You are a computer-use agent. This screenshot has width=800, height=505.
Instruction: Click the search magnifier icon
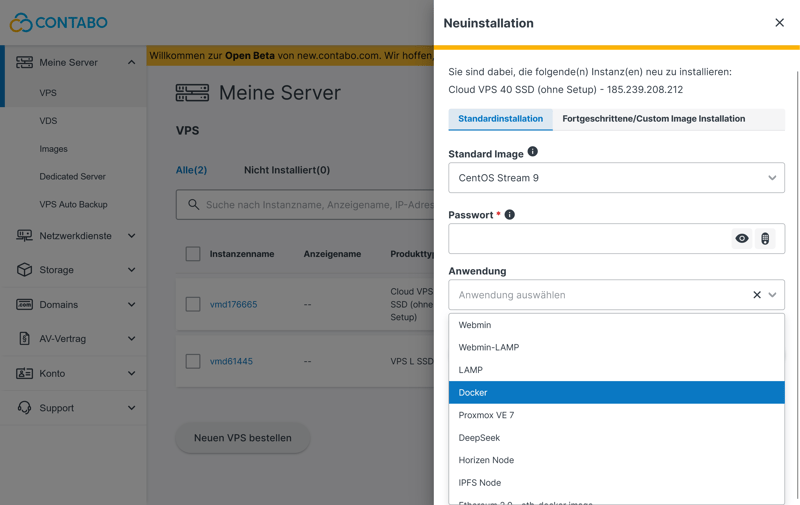coord(193,205)
